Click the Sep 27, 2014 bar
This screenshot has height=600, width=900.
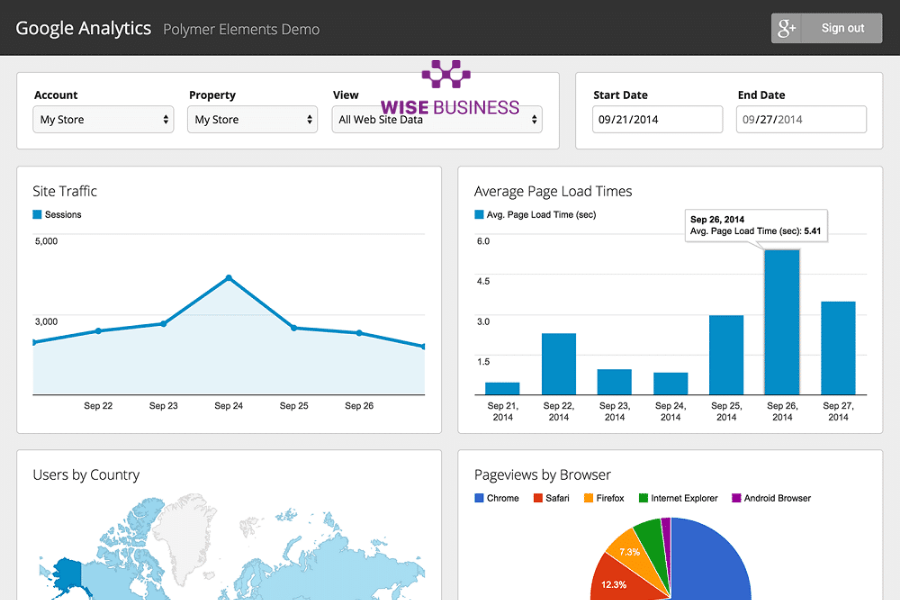838,348
